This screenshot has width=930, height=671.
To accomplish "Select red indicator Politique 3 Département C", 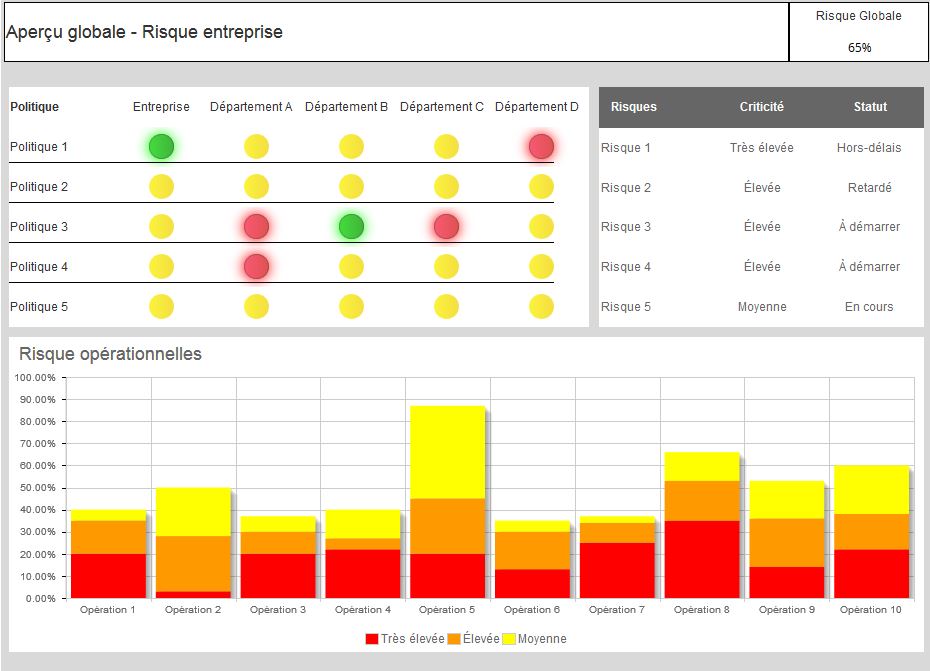I will (x=446, y=227).
